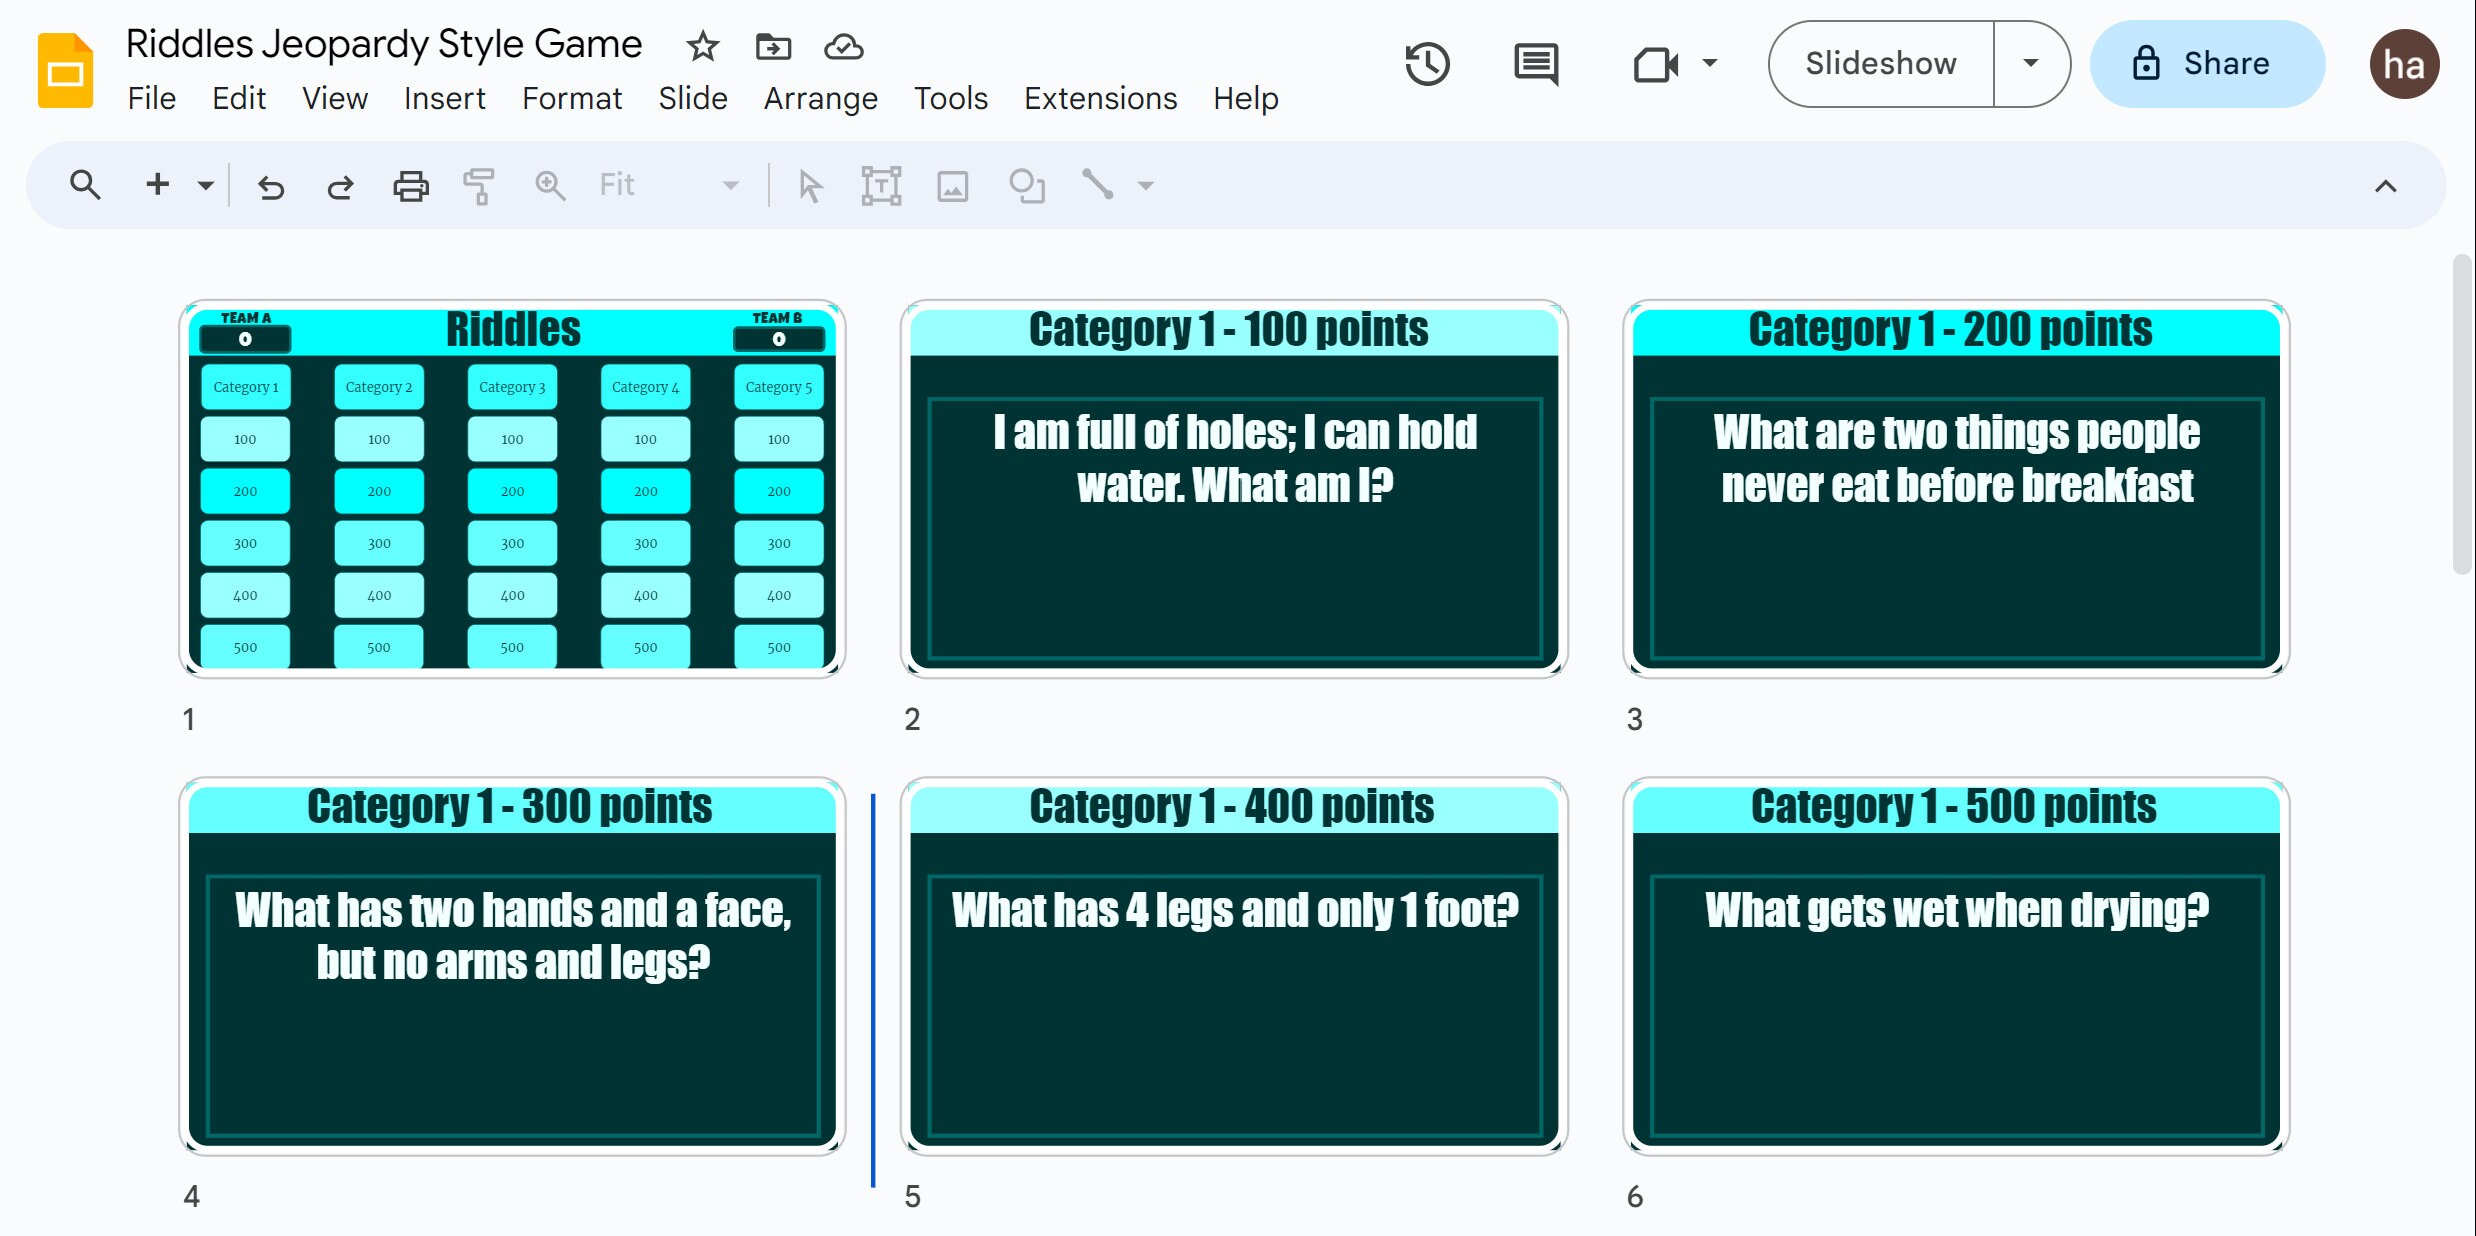Screen dimensions: 2476x1236
Task: Click the paint format tool
Action: click(479, 185)
